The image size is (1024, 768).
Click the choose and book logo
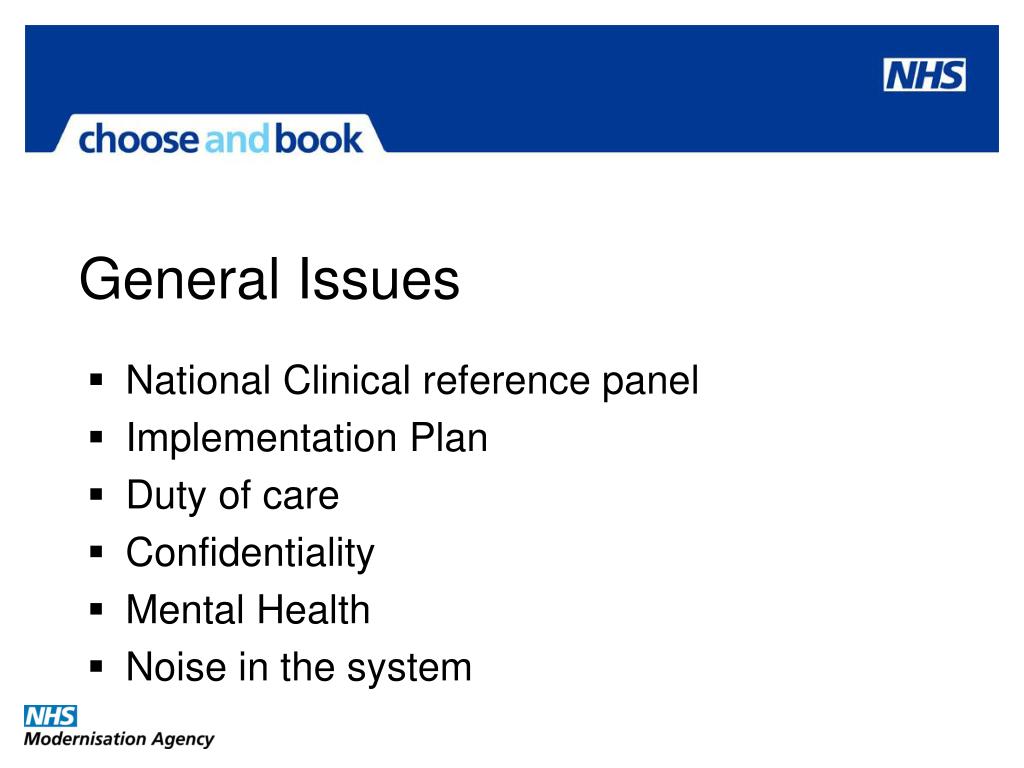coord(220,138)
